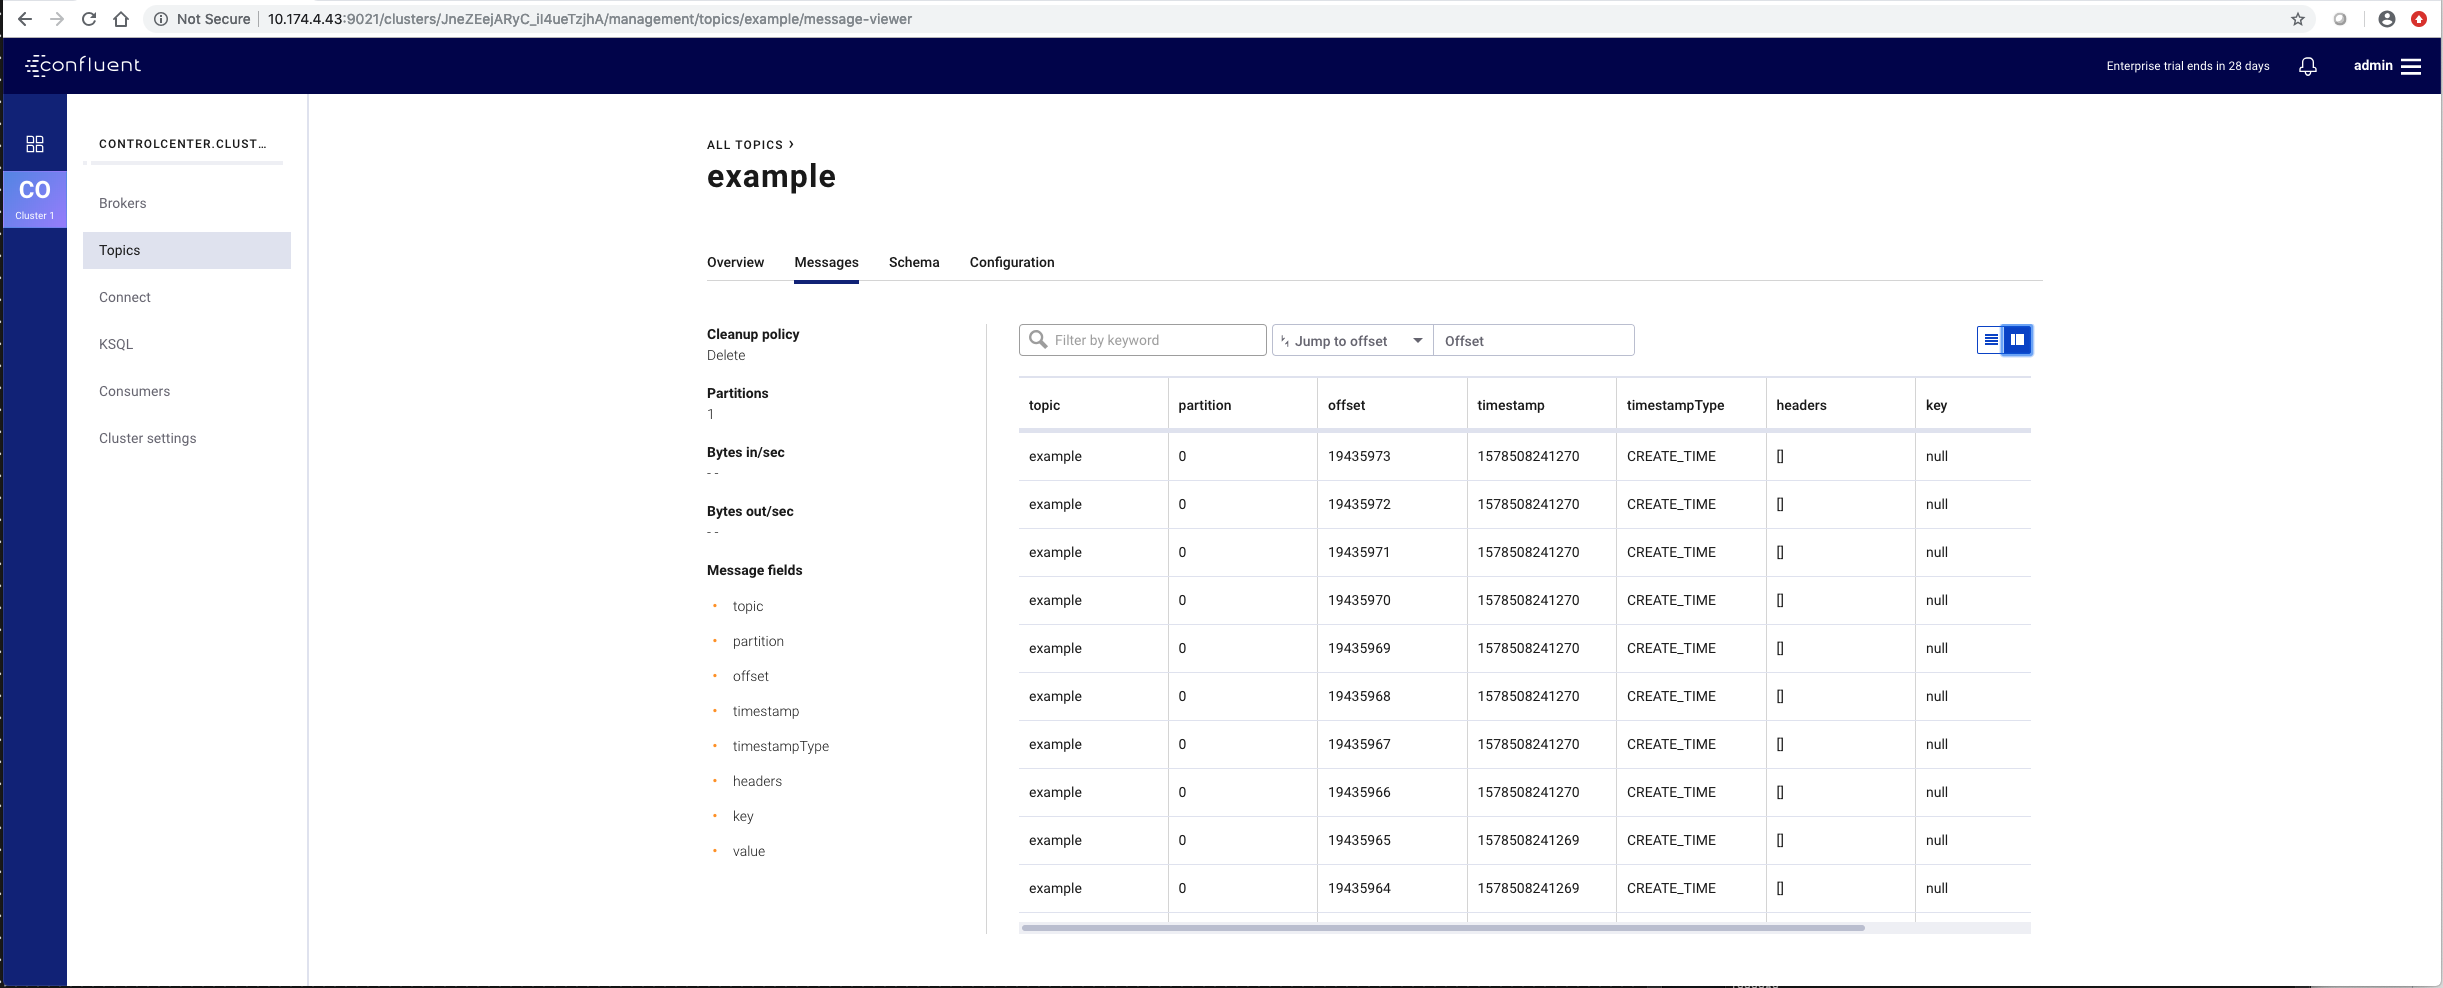Open Consumers from the sidebar
Screen dimensions: 2443x988
(134, 391)
